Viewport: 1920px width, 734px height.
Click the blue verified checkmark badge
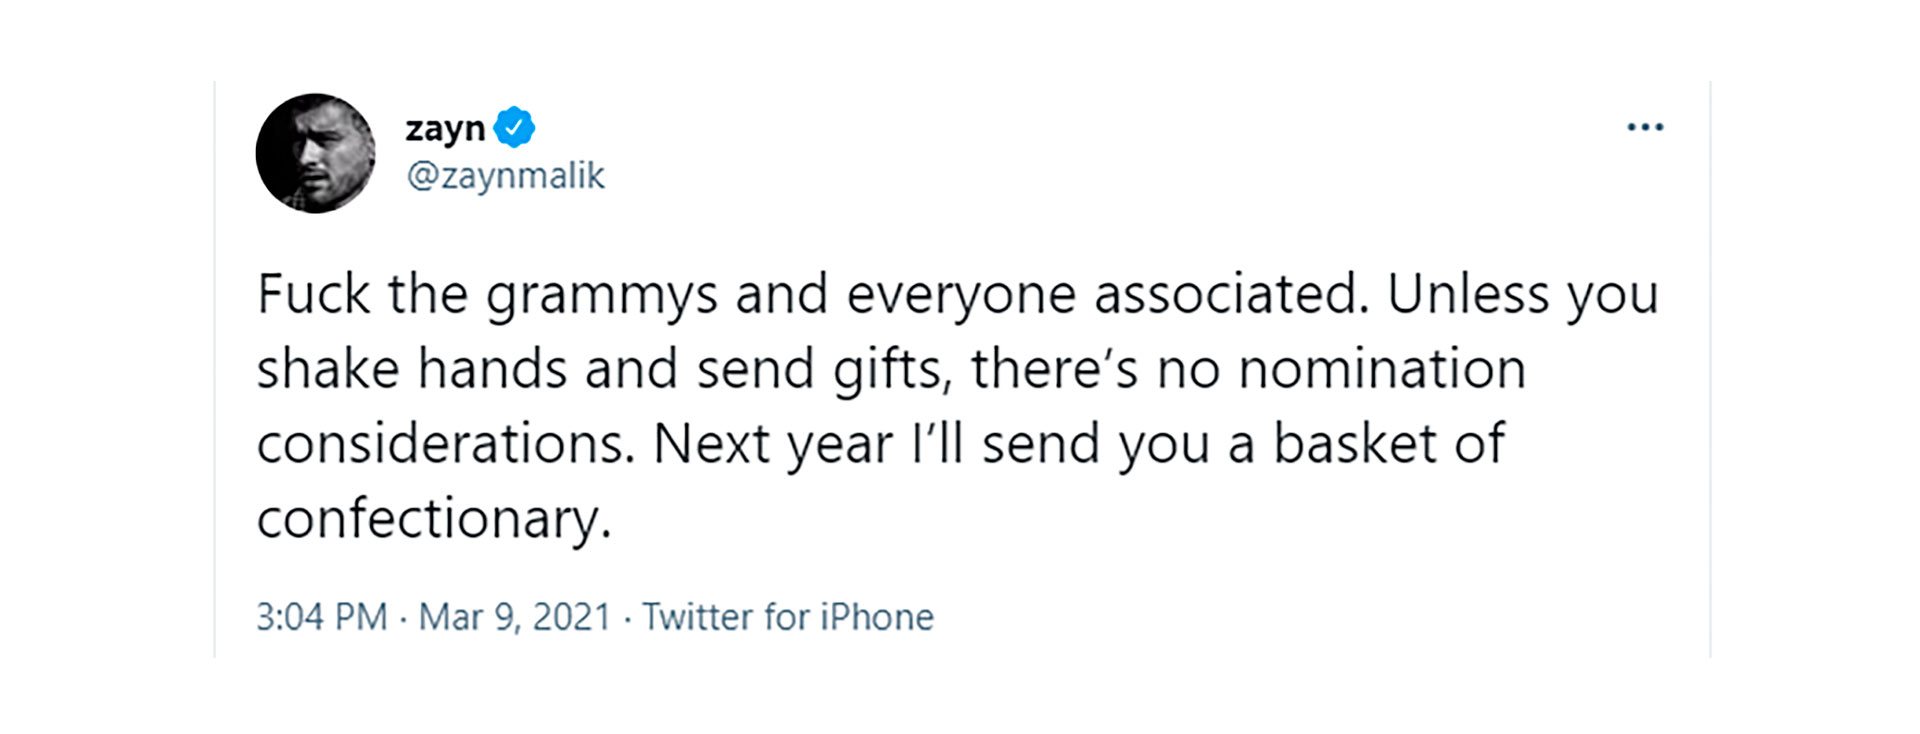514,127
